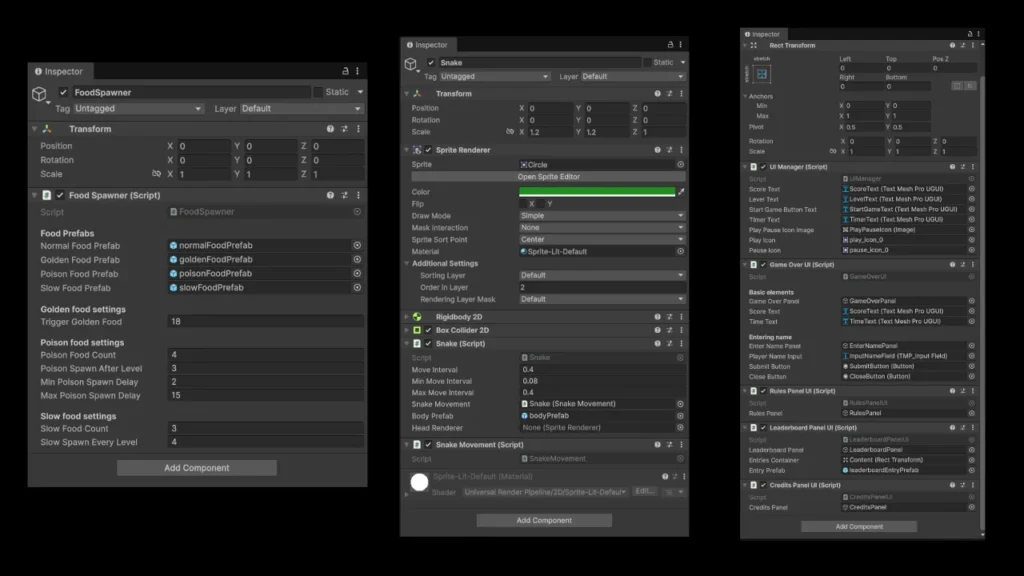Collapse FoodSpawner Transform component foldout
The width and height of the screenshot is (1024, 576).
point(35,129)
